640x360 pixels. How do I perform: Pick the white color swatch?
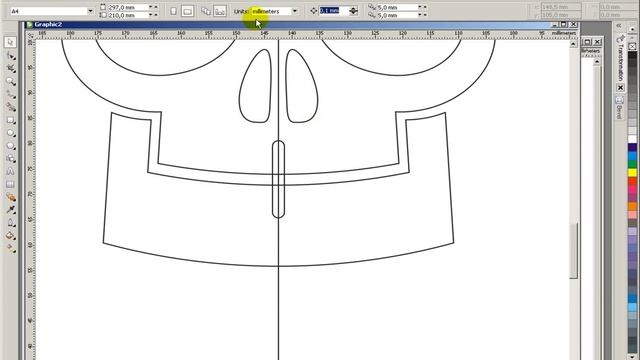click(632, 139)
